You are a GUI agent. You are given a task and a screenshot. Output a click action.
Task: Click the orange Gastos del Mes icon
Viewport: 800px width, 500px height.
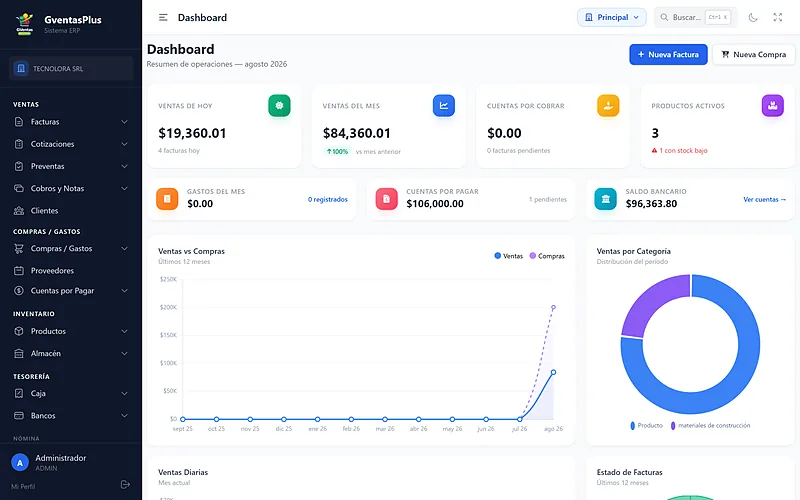coord(167,199)
